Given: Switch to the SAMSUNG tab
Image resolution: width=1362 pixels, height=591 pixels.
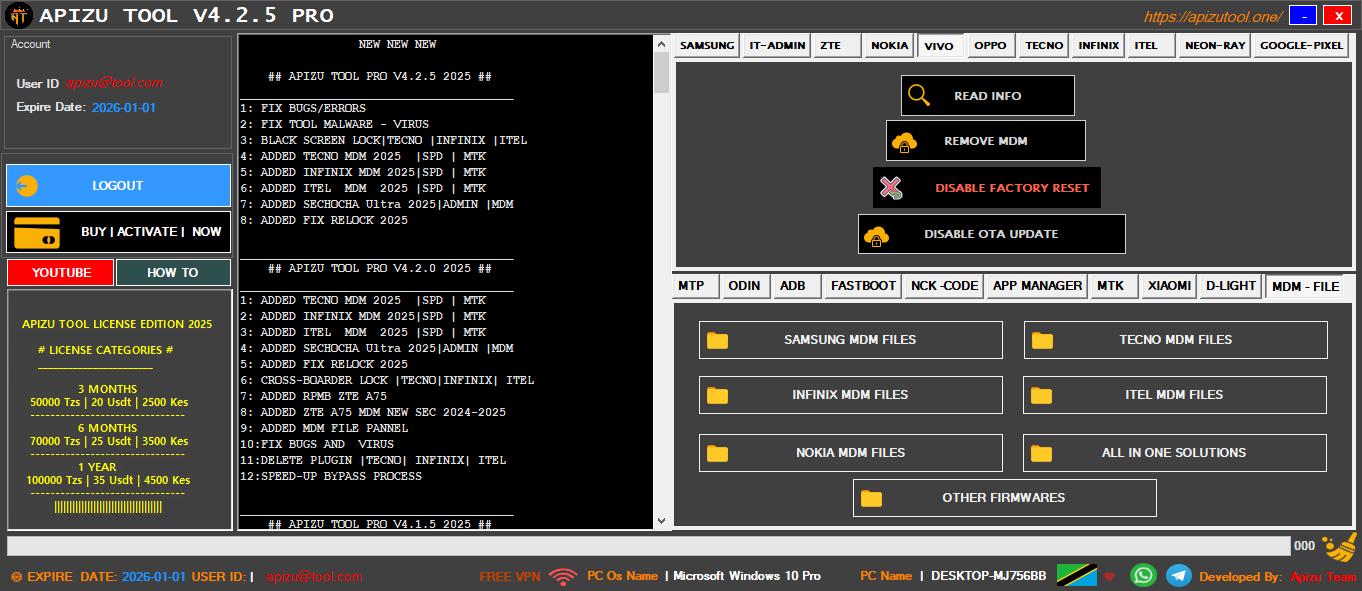Looking at the screenshot, I should tap(707, 46).
